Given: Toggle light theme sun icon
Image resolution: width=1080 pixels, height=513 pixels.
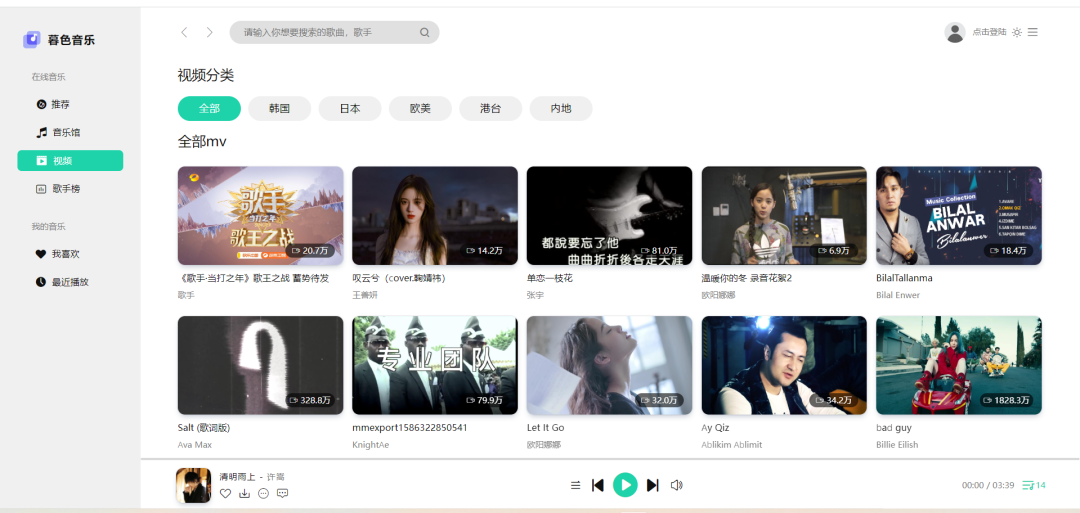Looking at the screenshot, I should (1017, 32).
